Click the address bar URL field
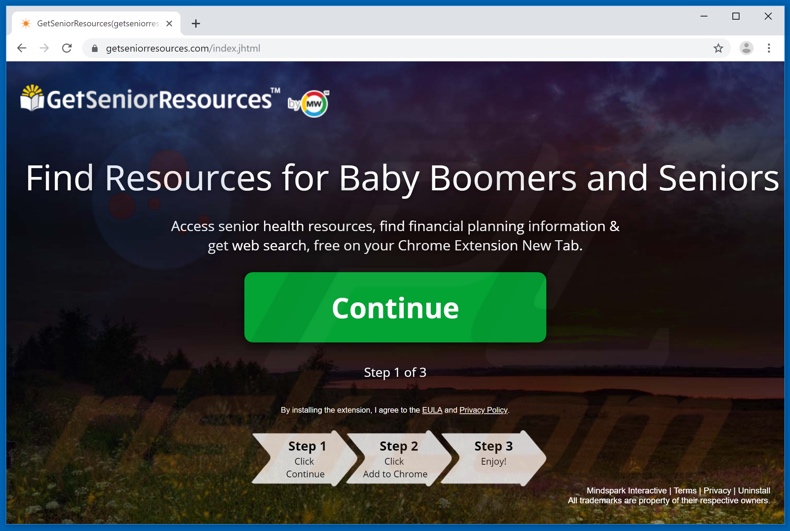This screenshot has height=531, width=790. (398, 48)
